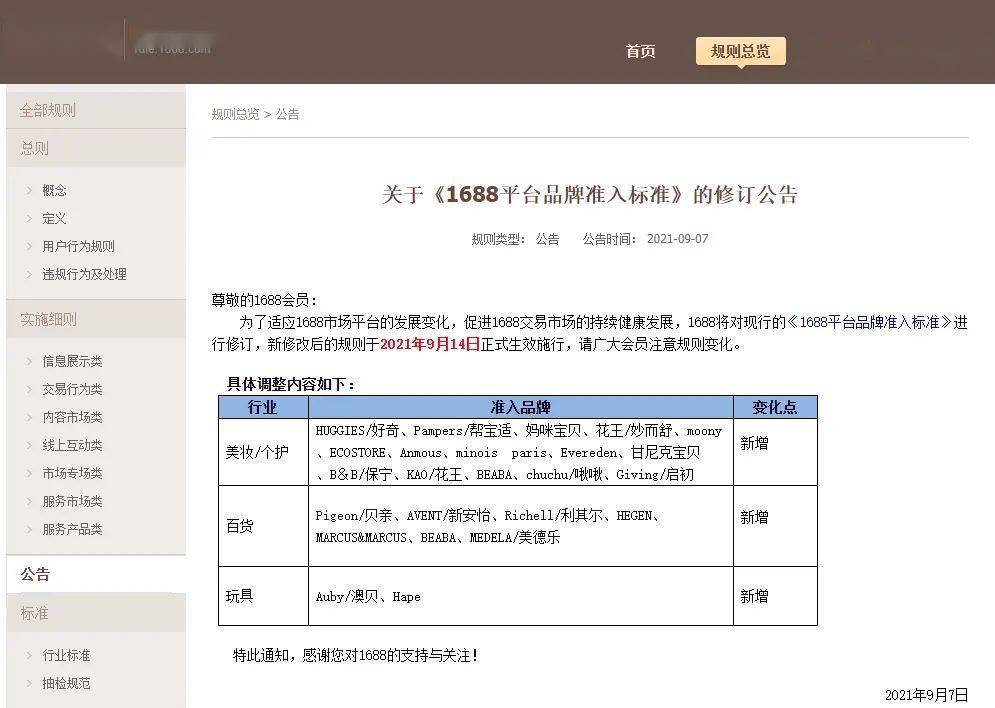995x708 pixels.
Task: Open the 首页 navigation tab
Action: (x=640, y=51)
